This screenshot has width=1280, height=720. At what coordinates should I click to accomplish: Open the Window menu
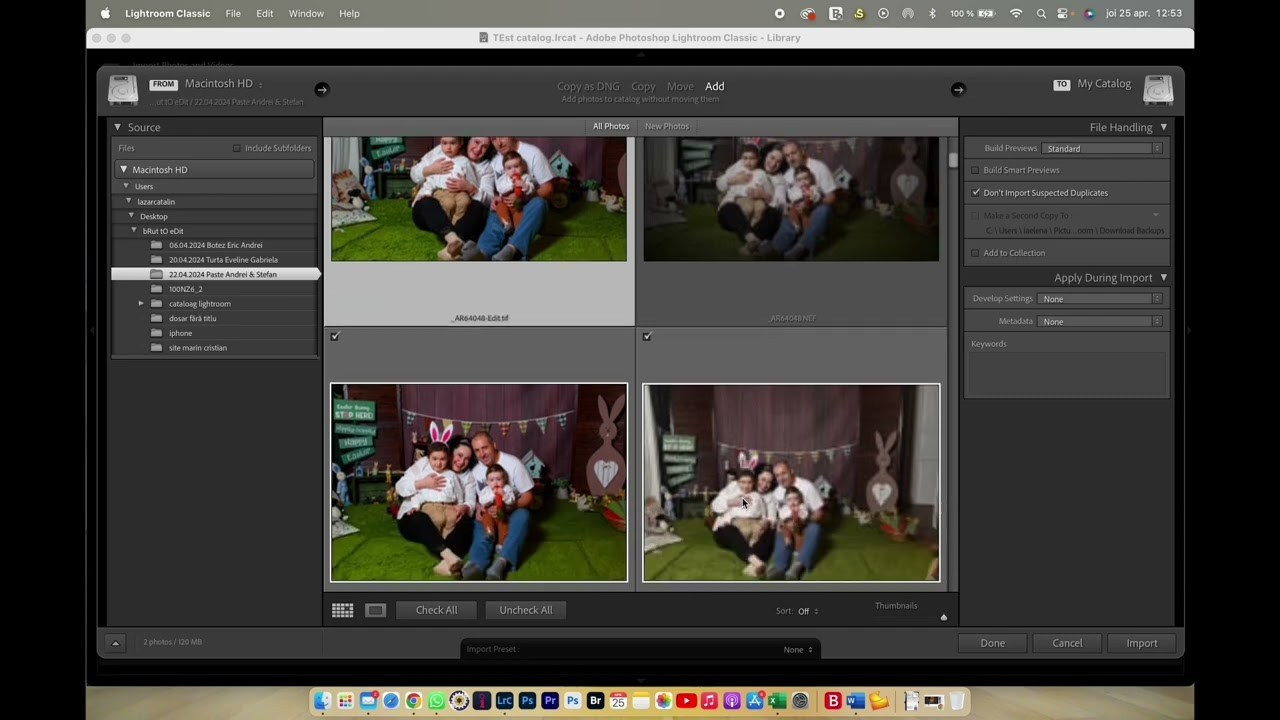coord(306,13)
